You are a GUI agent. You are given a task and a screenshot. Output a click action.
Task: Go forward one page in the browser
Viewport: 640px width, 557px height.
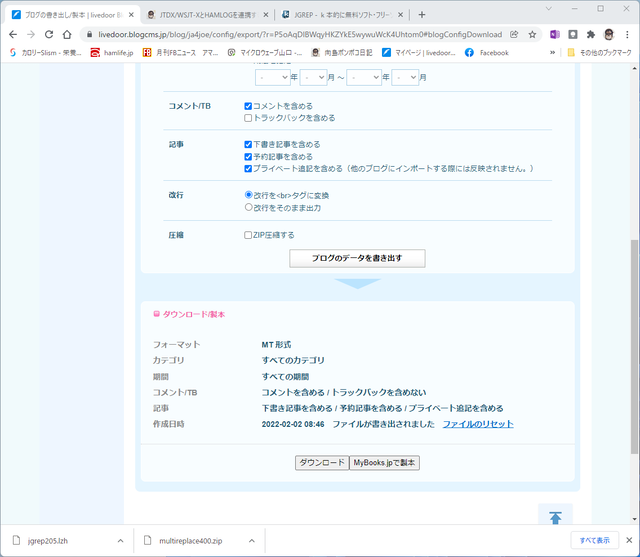31,35
